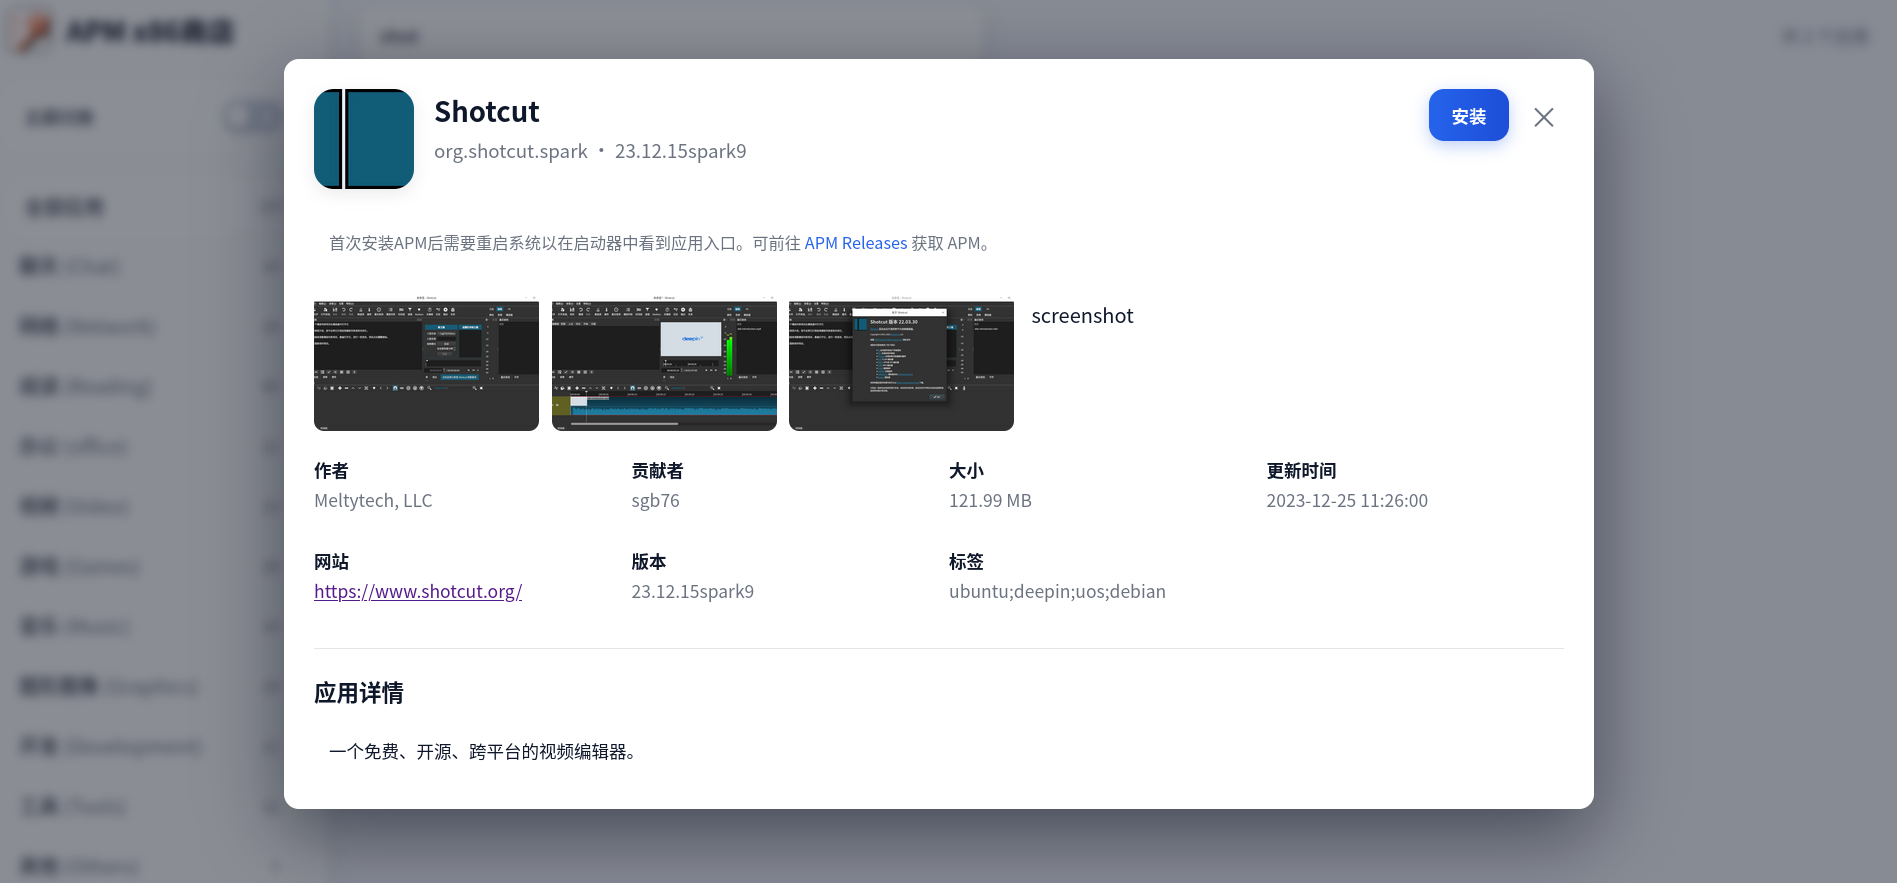Click the blurred search field in the background window
This screenshot has height=883, width=1897.
pos(670,36)
